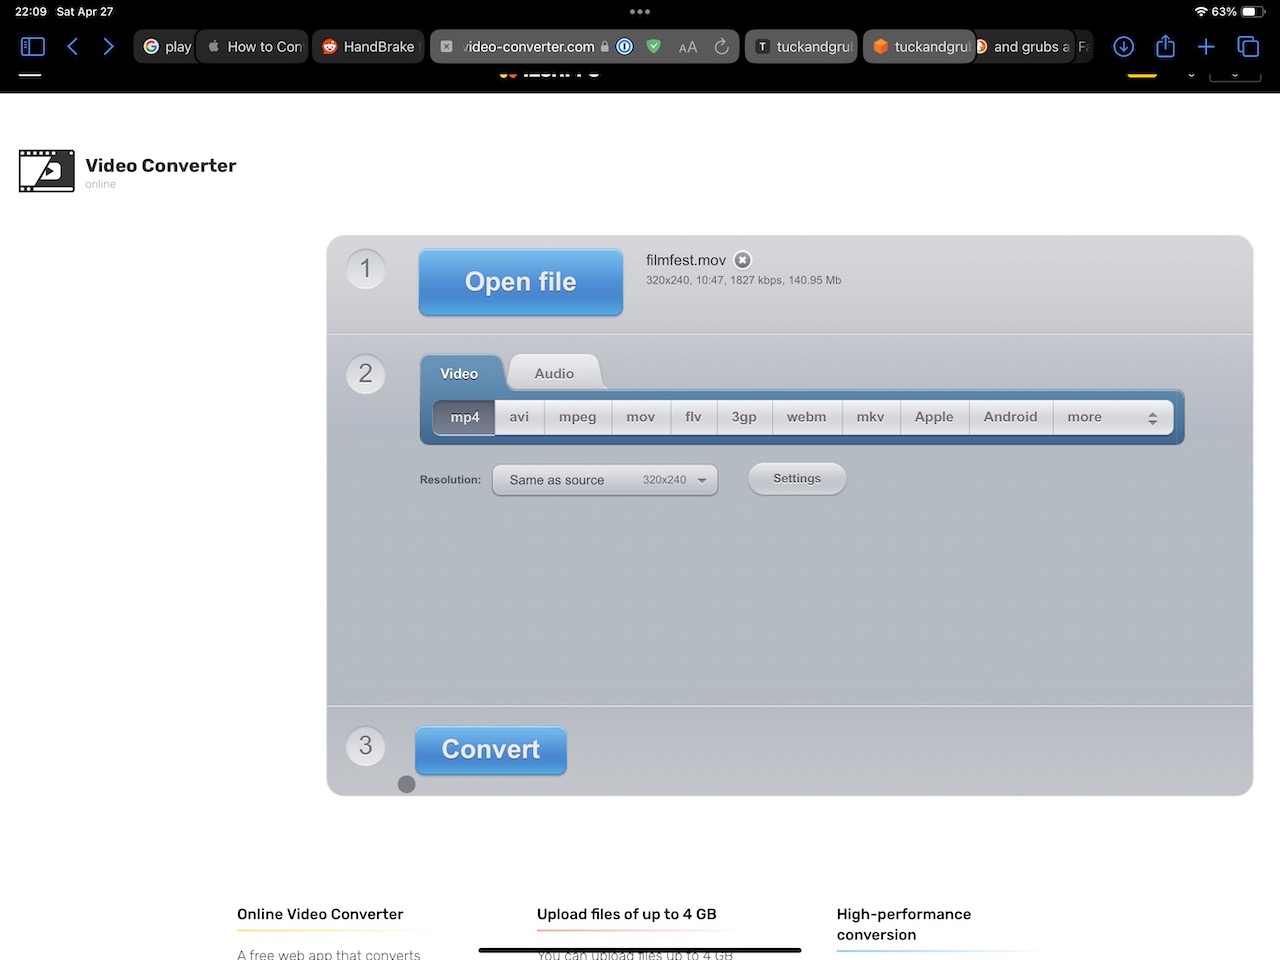1280x960 pixels.
Task: Open the more formats dropdown
Action: 1112,417
